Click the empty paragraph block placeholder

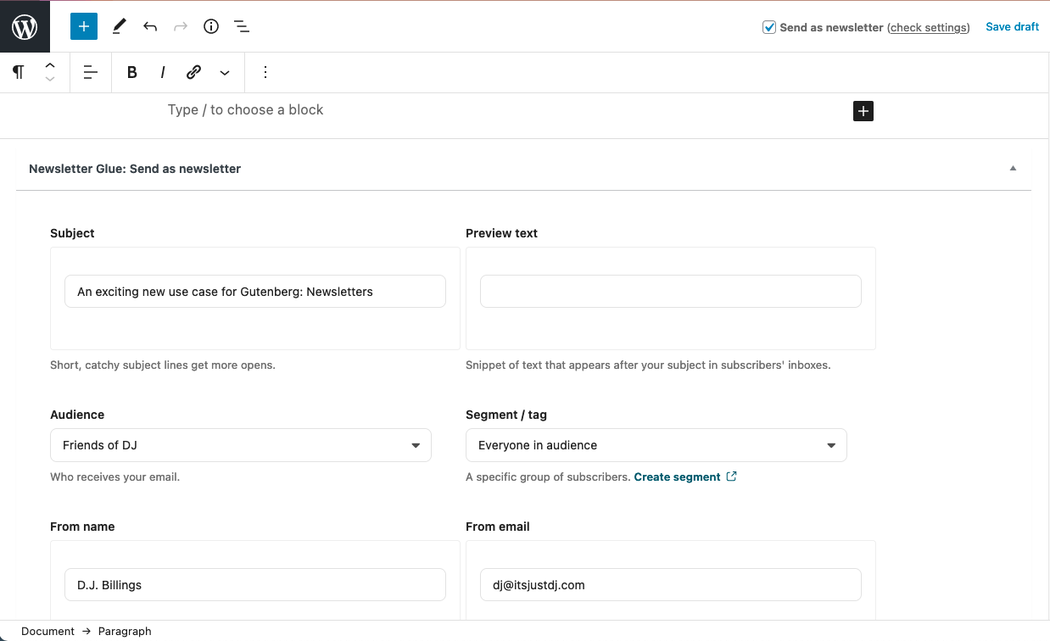click(x=245, y=110)
